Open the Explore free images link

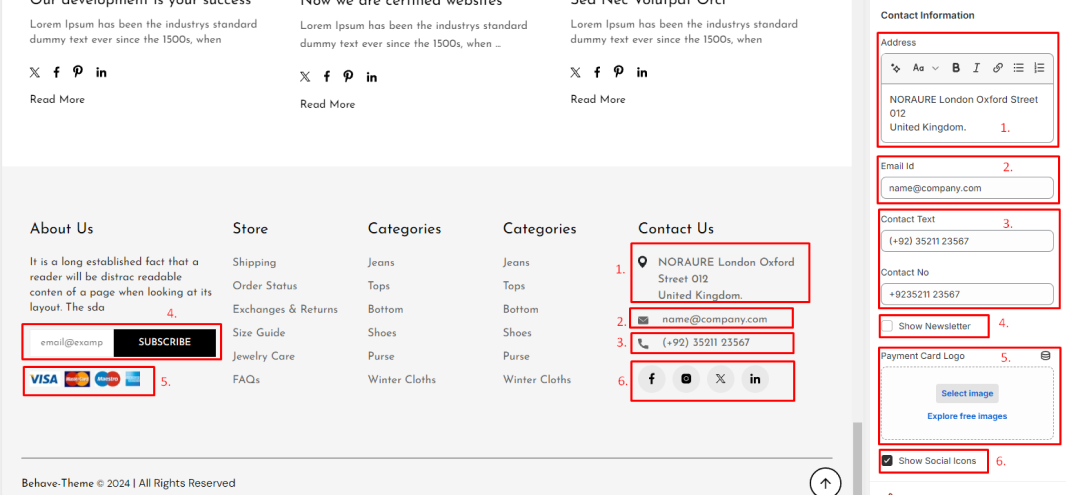967,416
